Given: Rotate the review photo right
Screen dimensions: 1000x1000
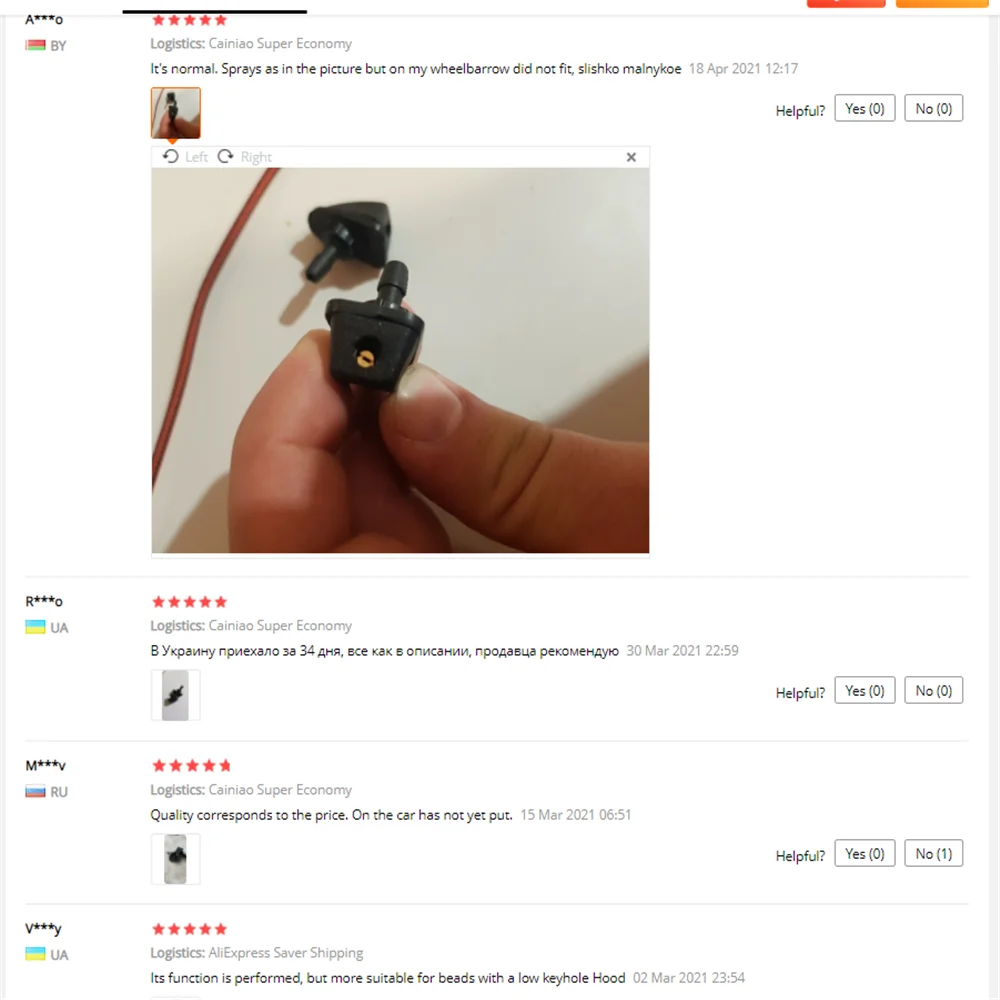Looking at the screenshot, I should pos(244,157).
